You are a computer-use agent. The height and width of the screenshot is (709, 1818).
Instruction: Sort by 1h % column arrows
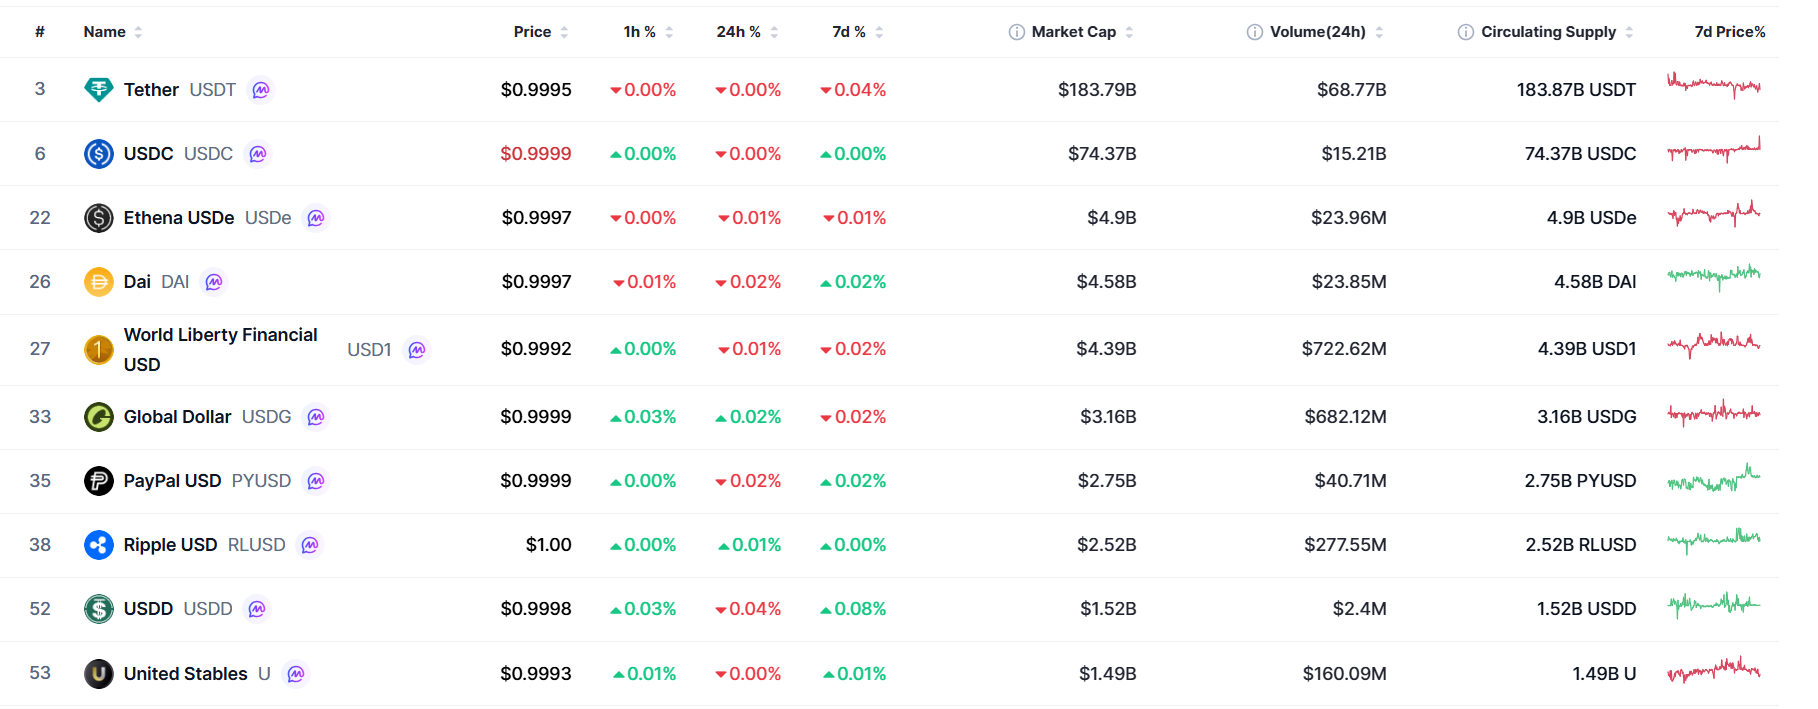tap(669, 32)
